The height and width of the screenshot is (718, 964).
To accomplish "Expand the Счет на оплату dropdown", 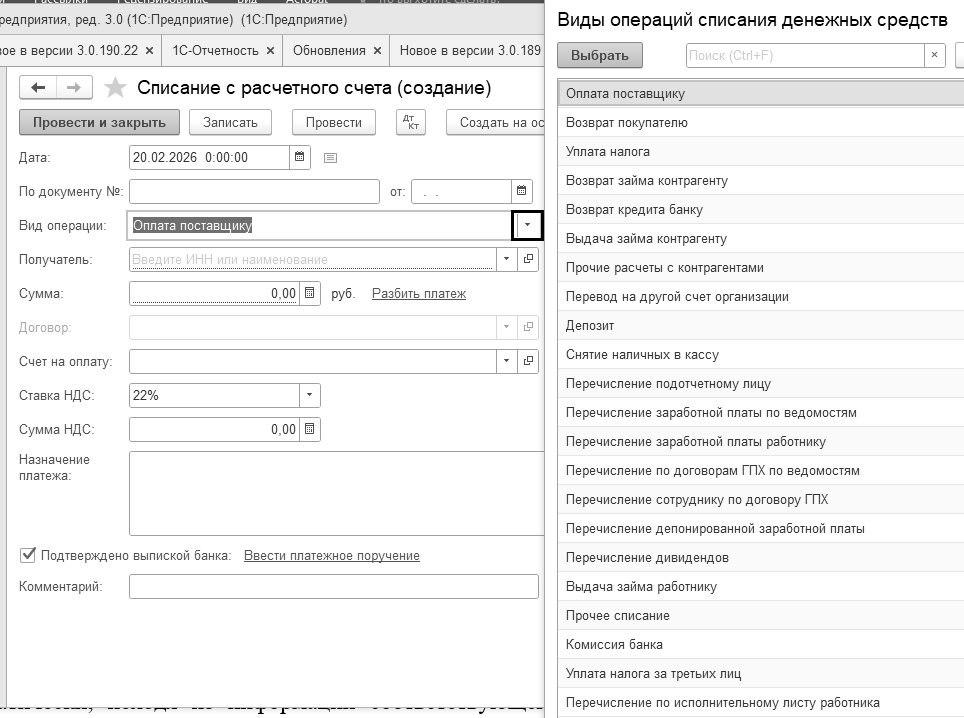I will coord(506,361).
